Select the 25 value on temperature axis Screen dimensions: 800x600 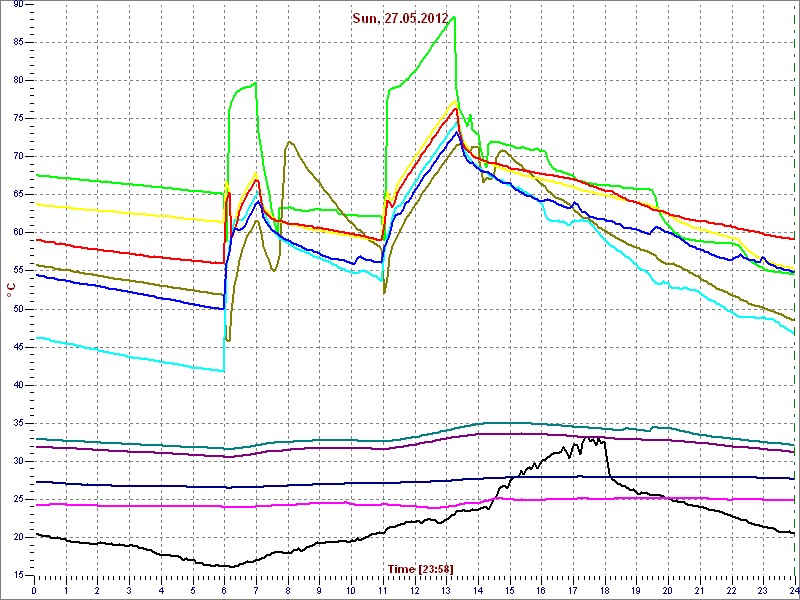(x=18, y=500)
